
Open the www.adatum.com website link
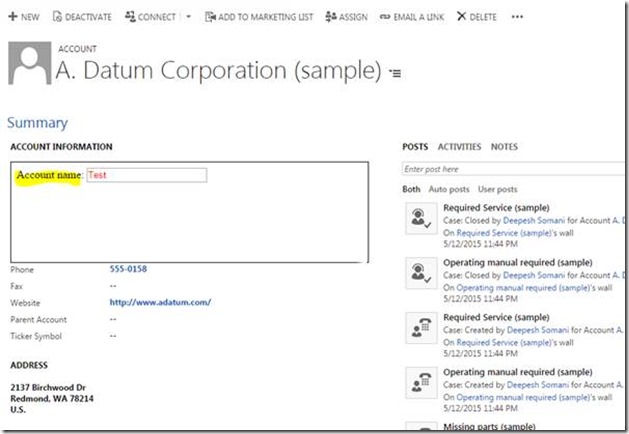160,302
